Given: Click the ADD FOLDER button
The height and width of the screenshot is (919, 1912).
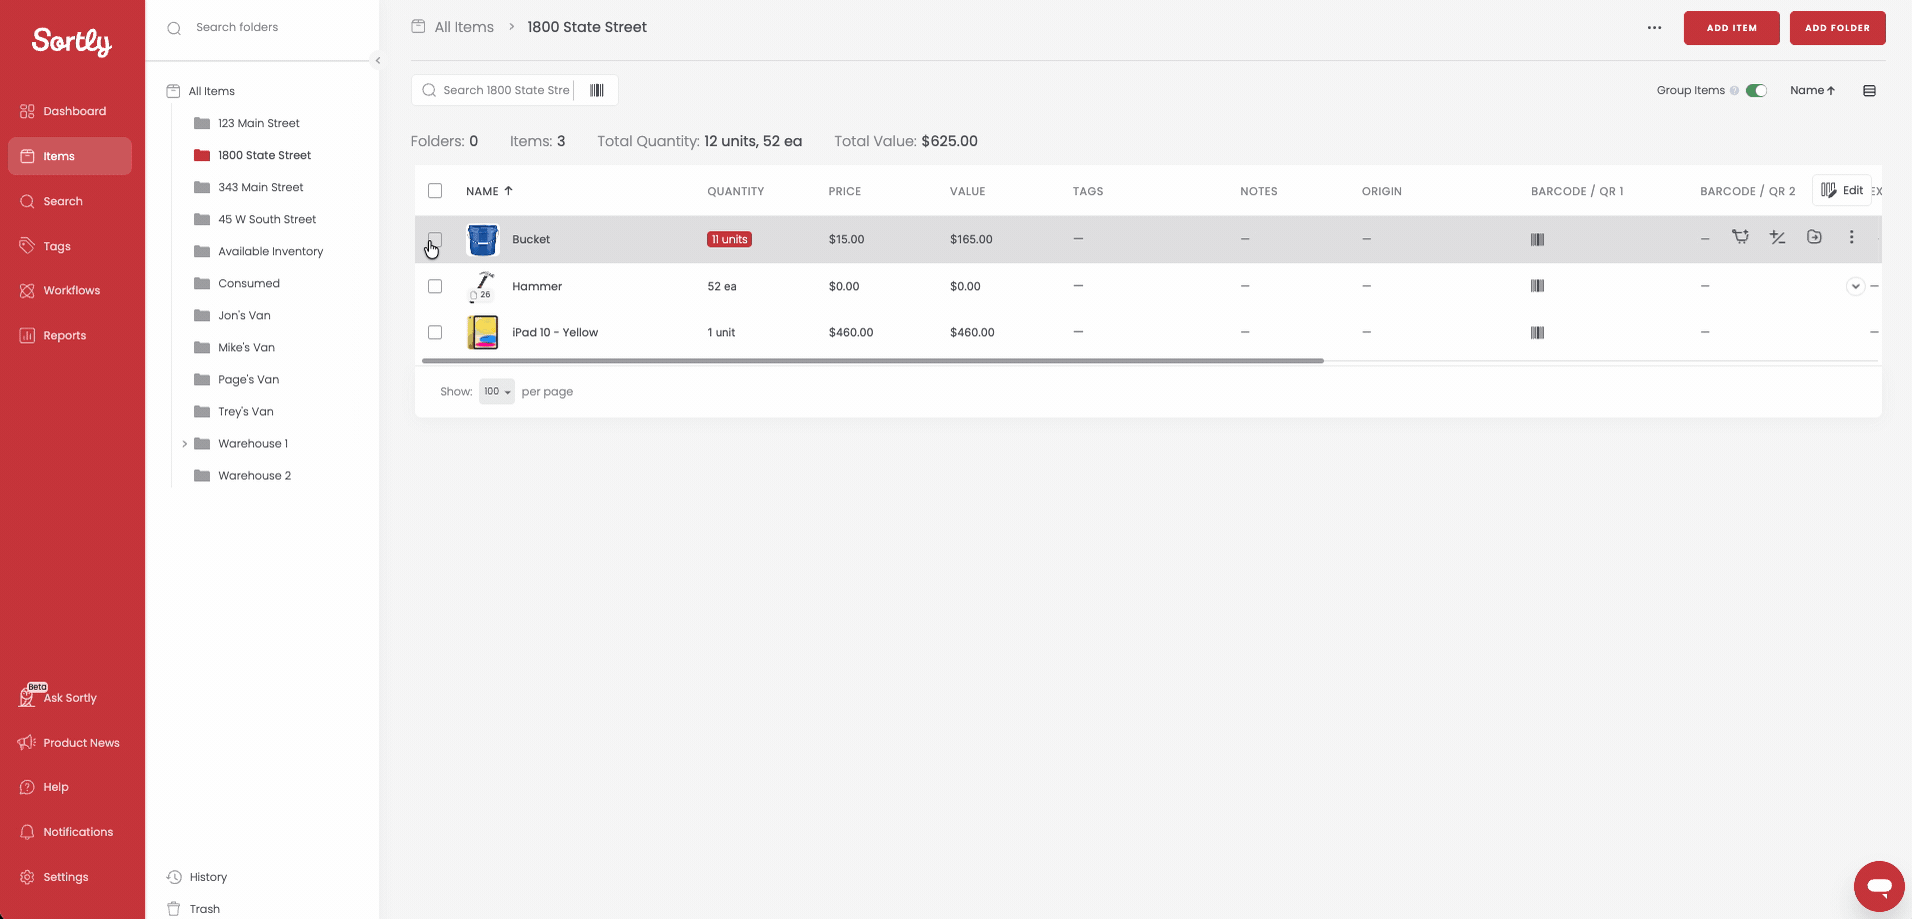Looking at the screenshot, I should point(1837,28).
